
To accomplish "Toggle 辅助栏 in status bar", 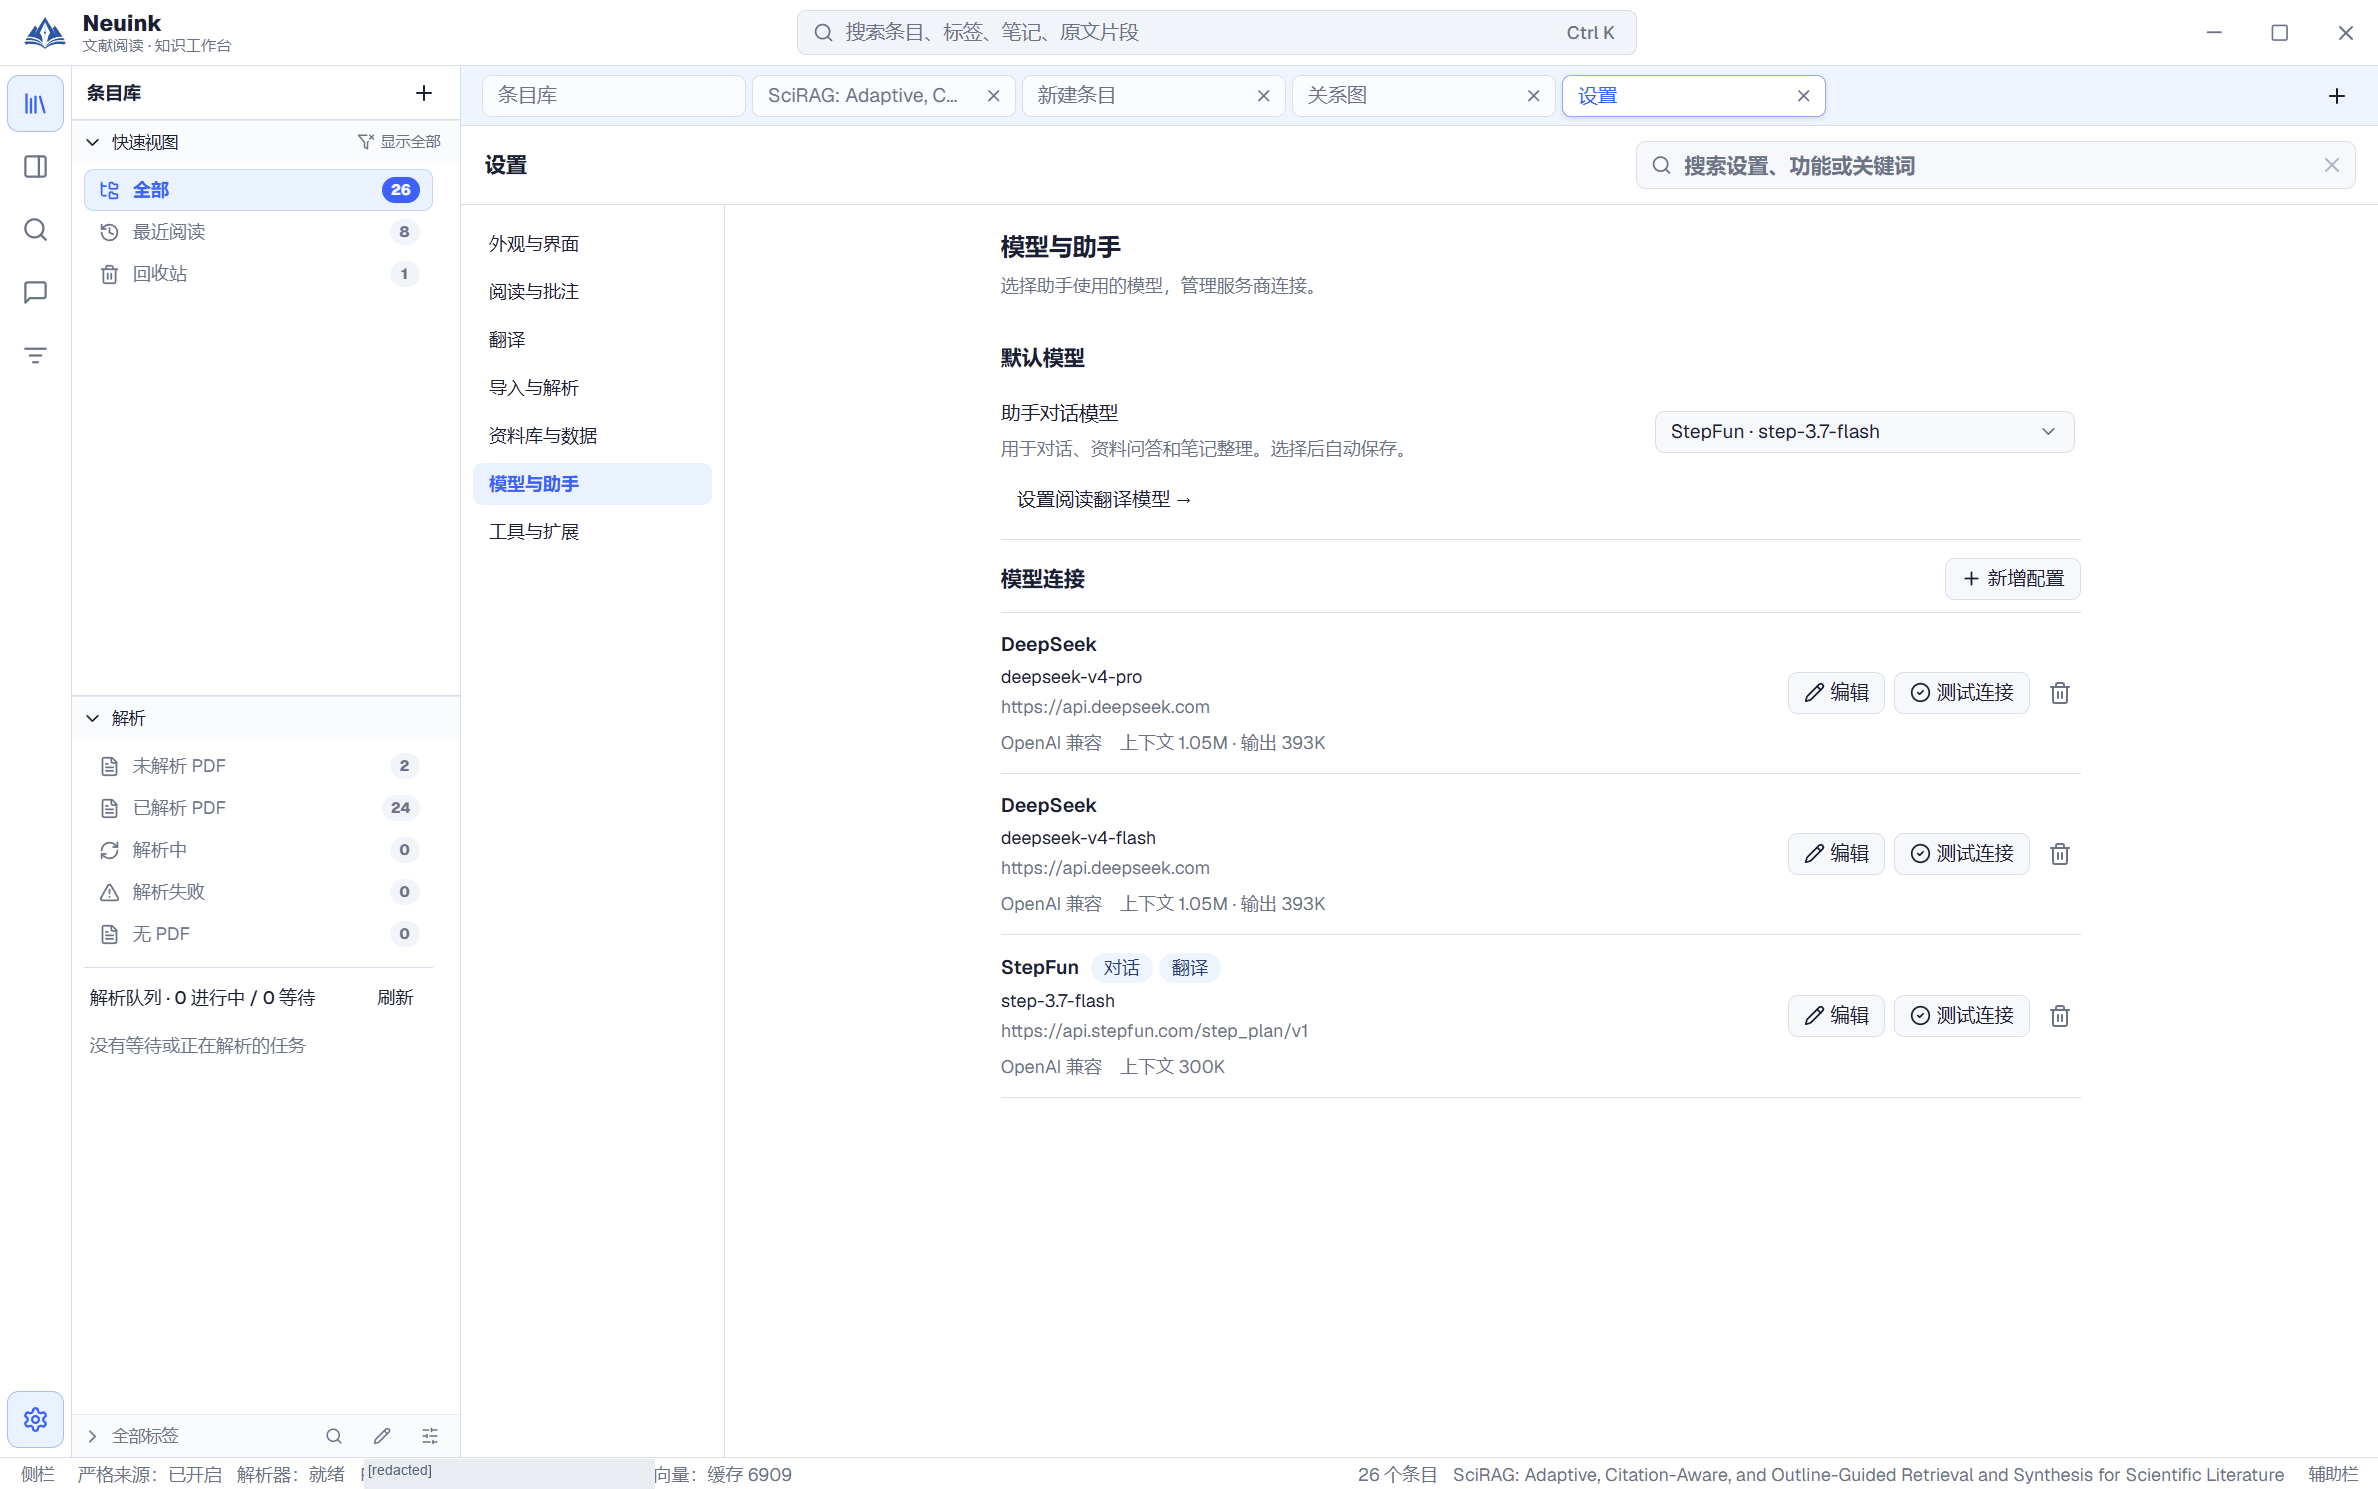I will [2333, 1475].
